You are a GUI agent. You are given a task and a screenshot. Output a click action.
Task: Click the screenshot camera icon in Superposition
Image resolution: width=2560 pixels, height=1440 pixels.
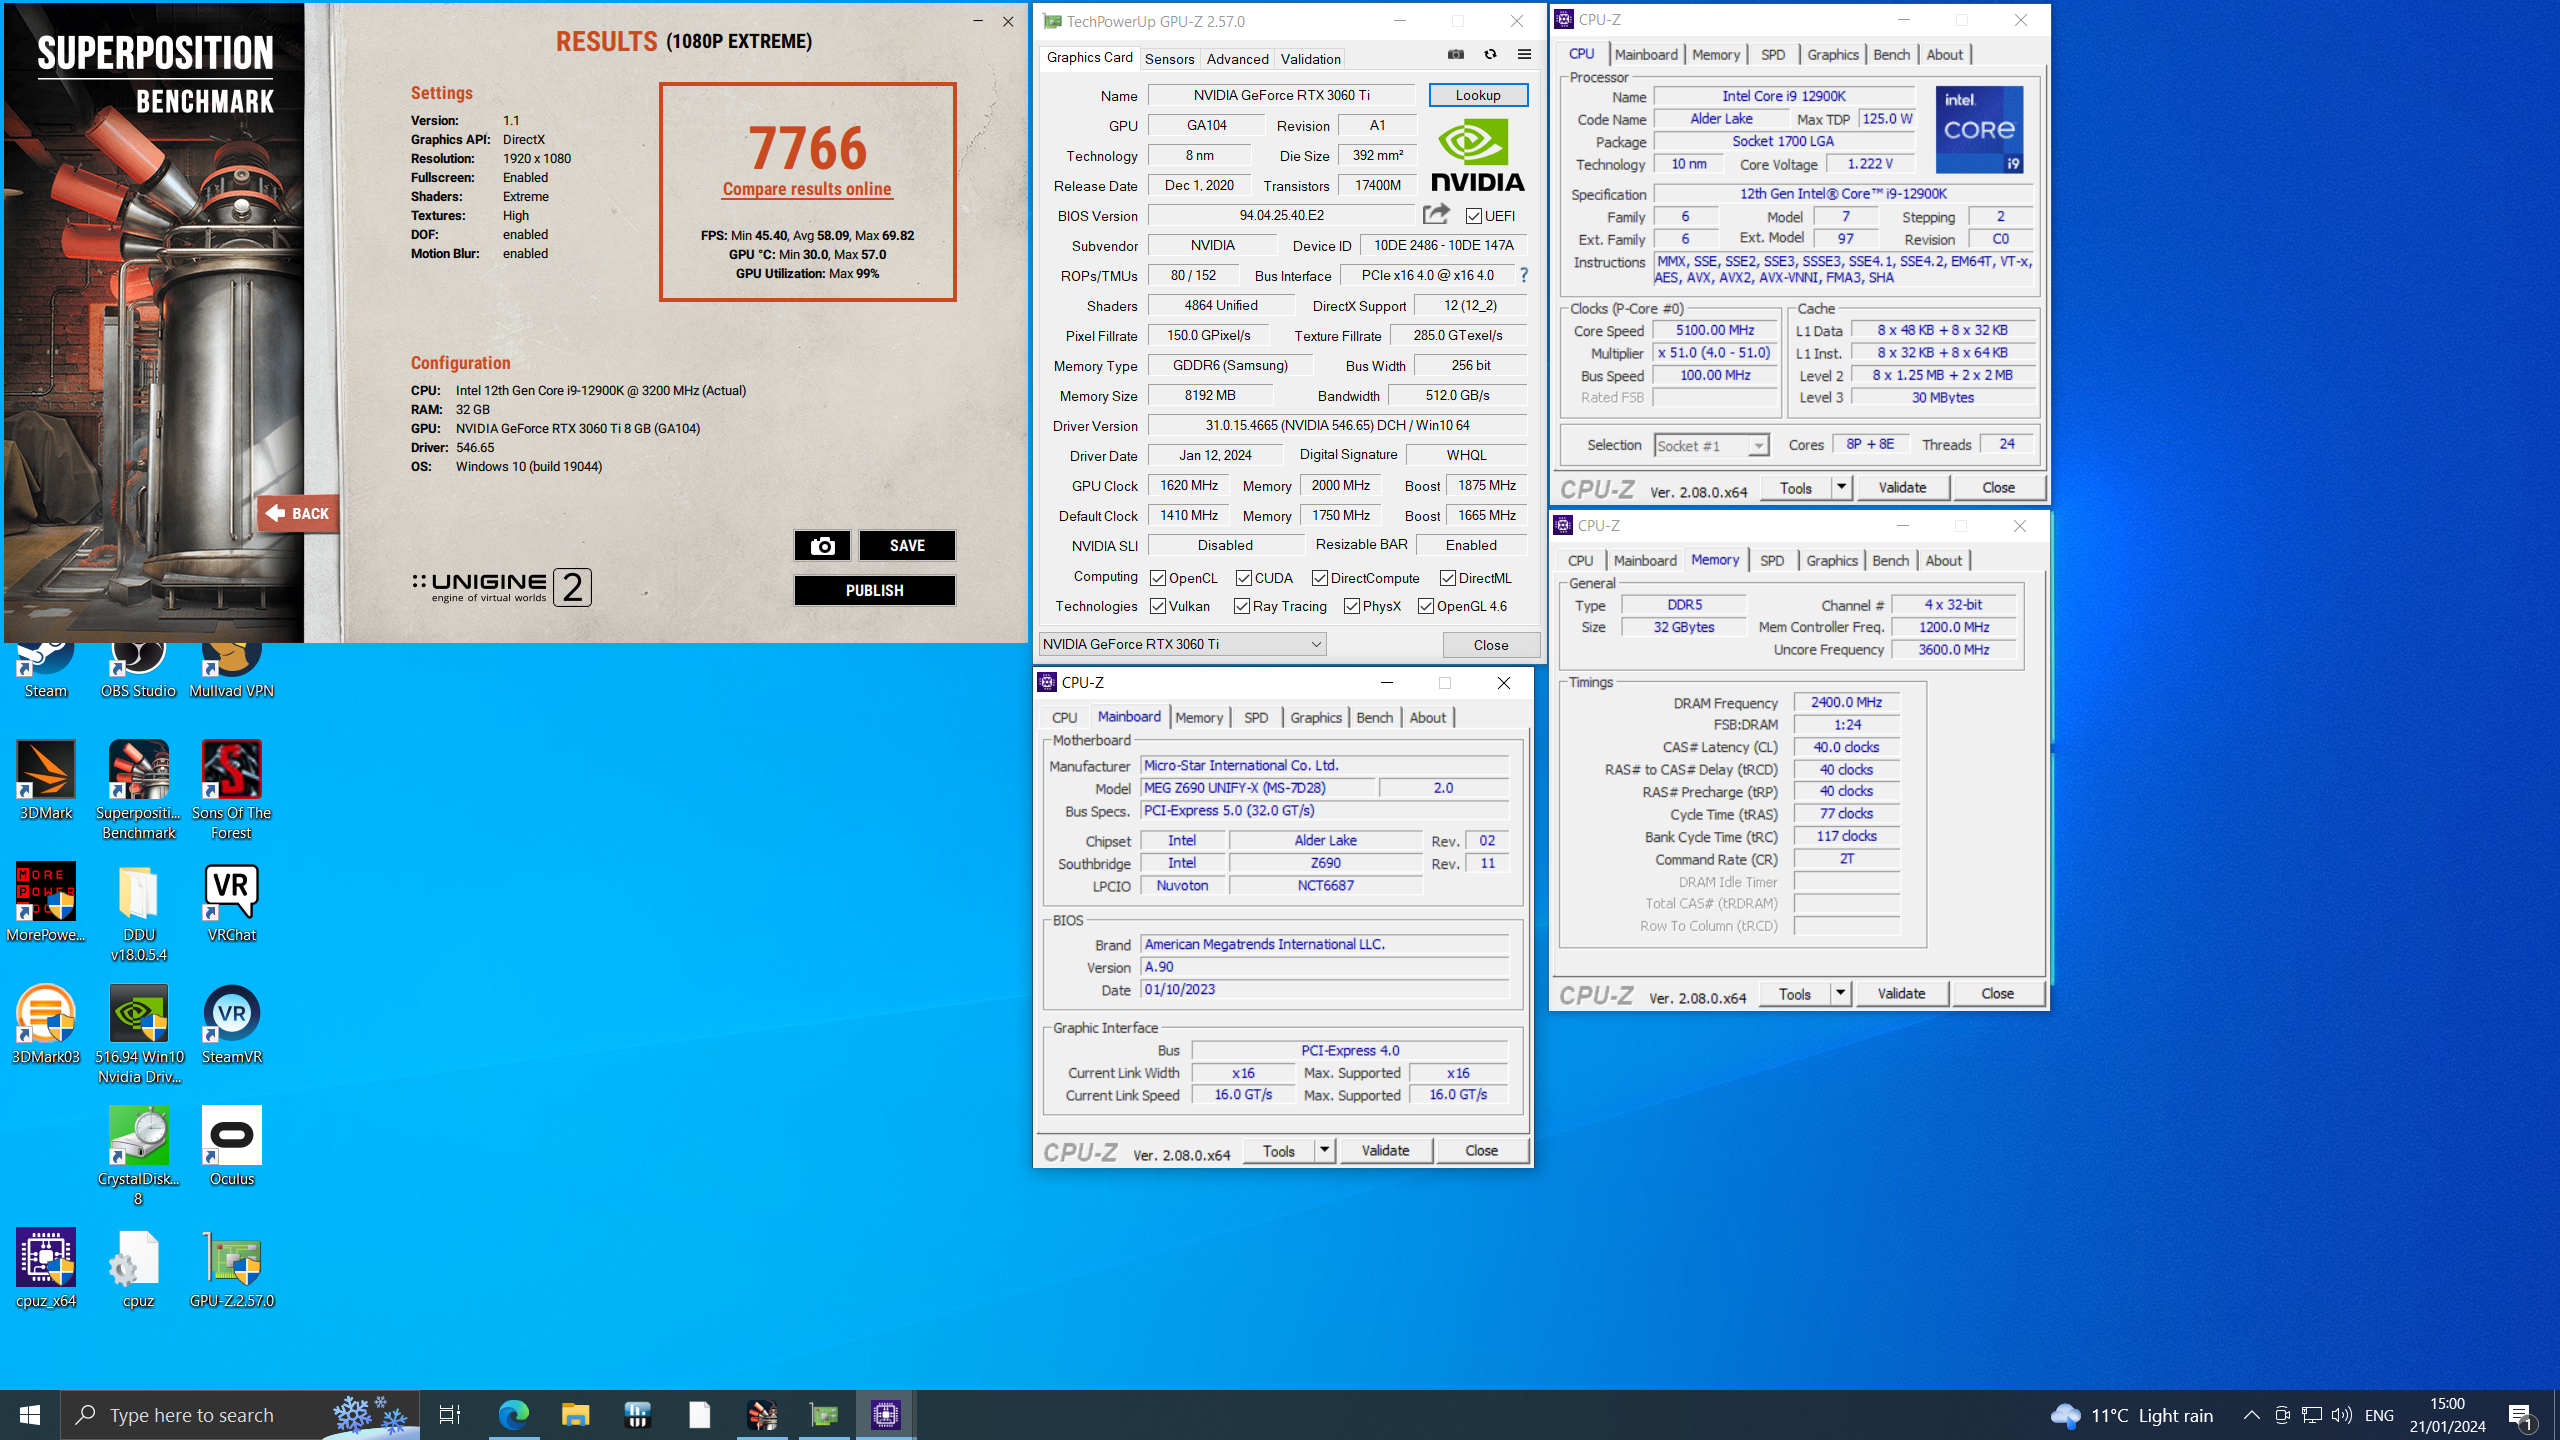coord(822,545)
